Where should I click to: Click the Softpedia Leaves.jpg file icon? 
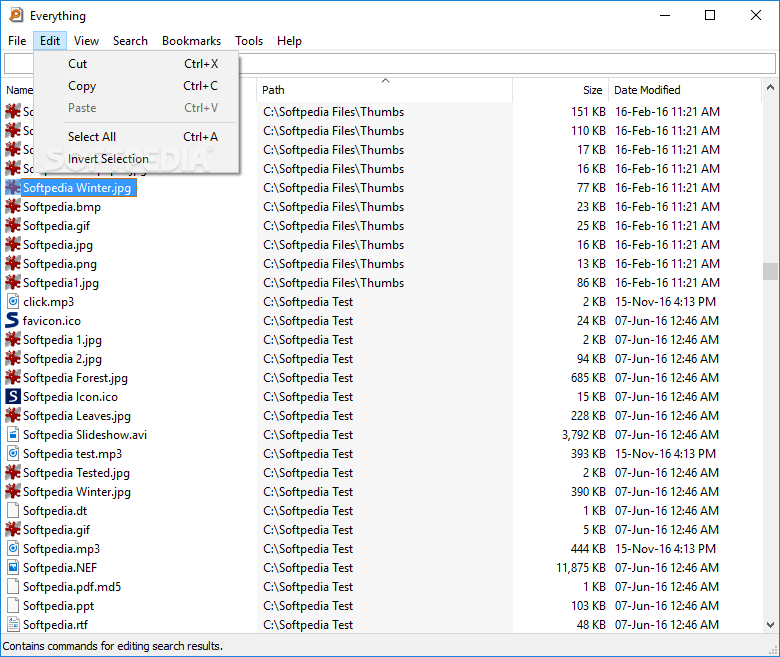[13, 416]
